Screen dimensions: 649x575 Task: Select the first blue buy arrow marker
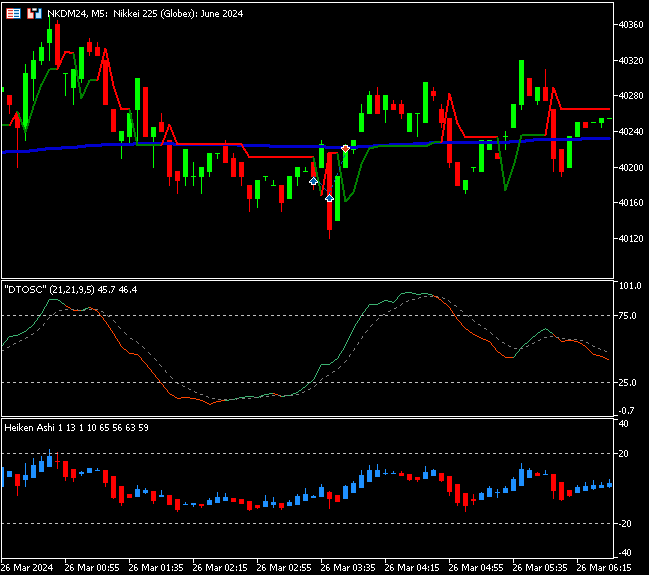coord(313,181)
